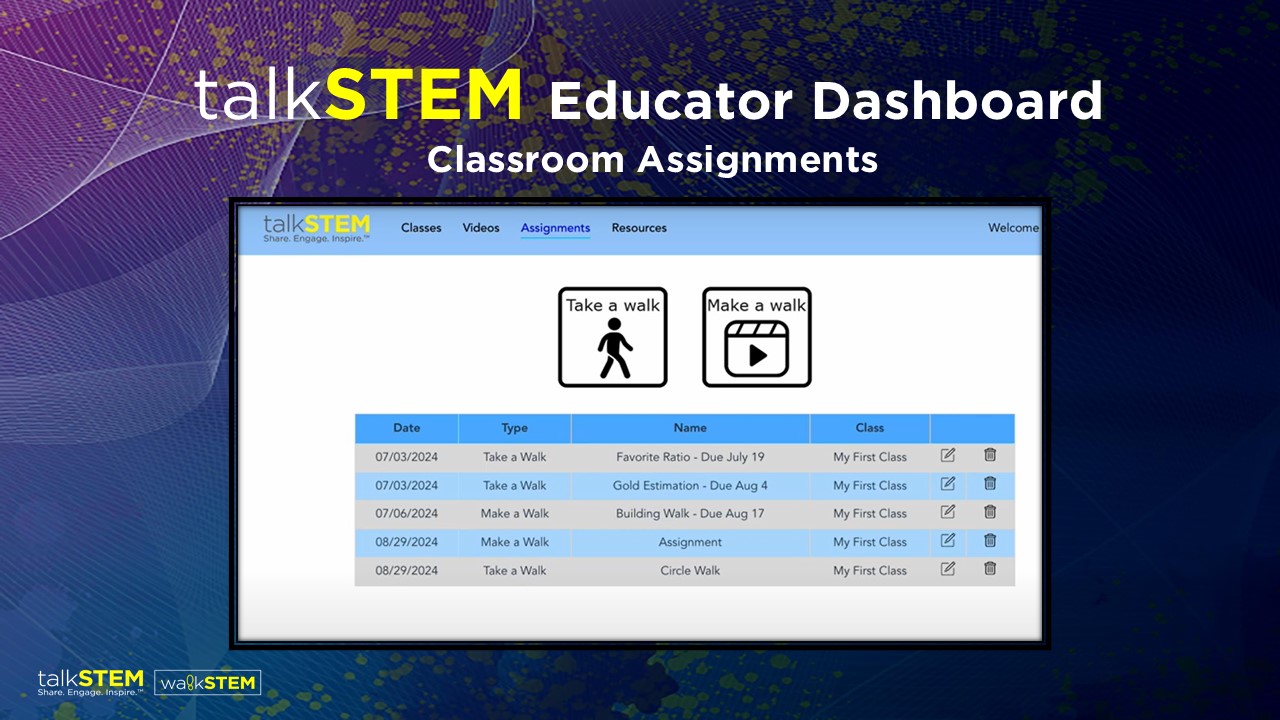Screen dimensions: 1280x720
Task: Click the Name column header
Action: click(690, 428)
